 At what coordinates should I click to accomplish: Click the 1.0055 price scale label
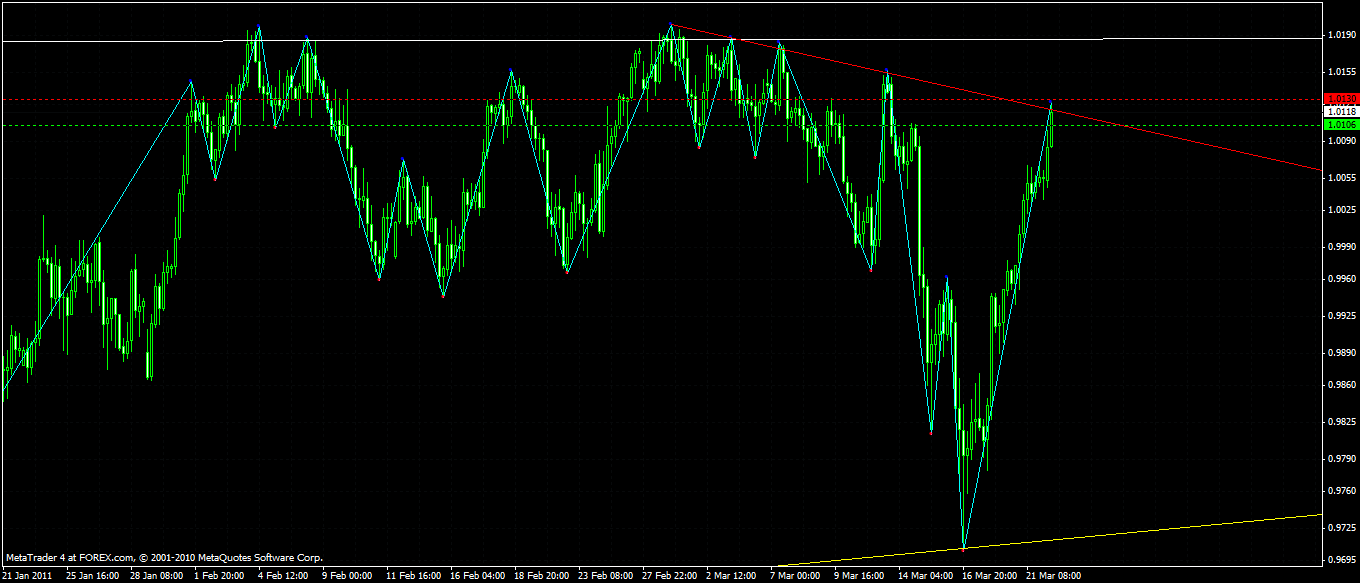click(x=1341, y=177)
